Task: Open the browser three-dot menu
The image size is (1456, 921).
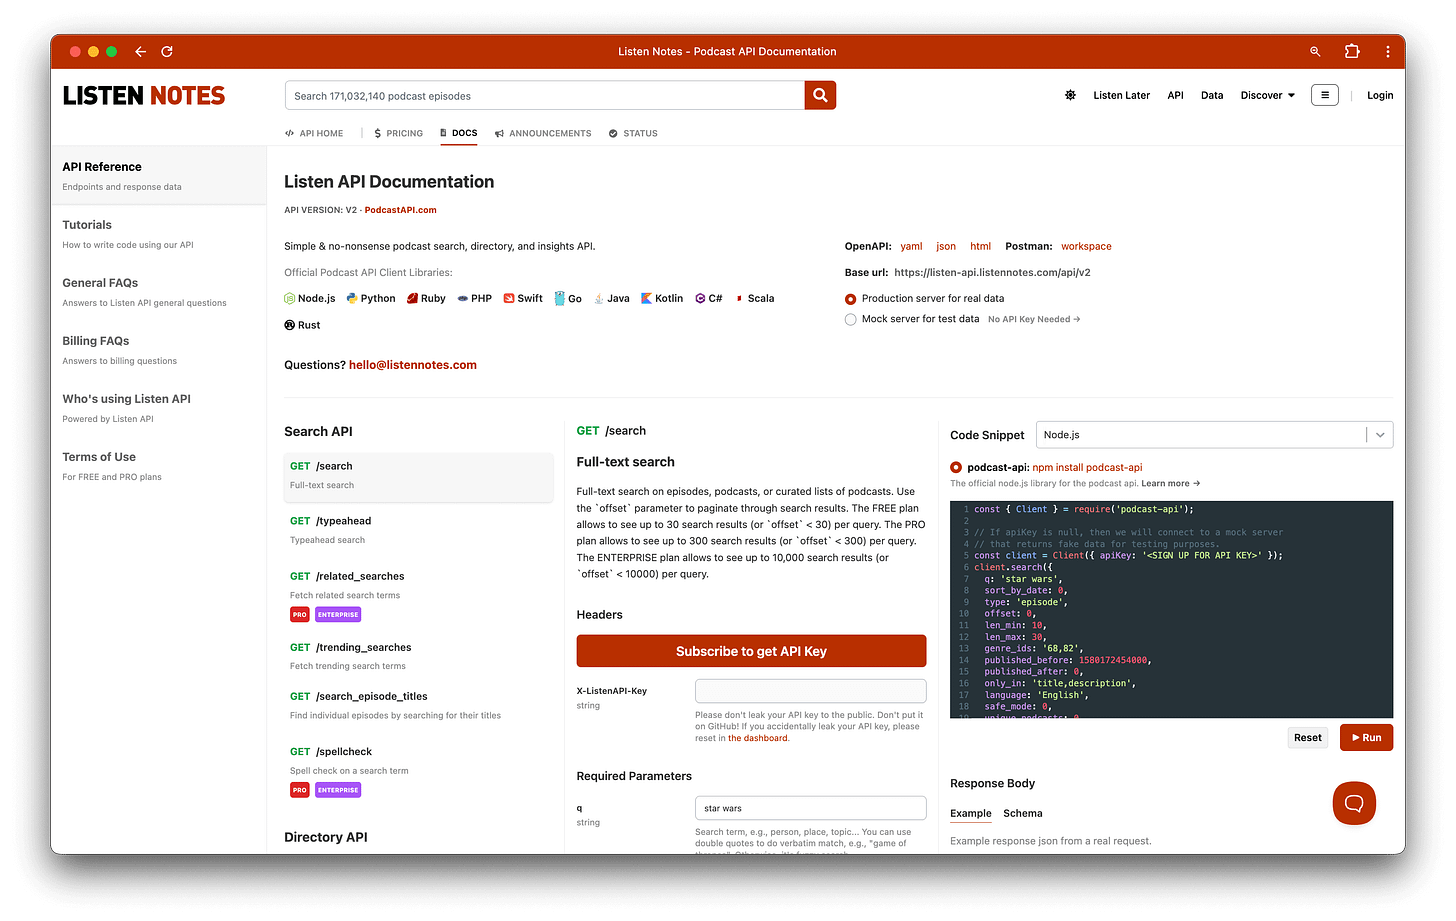Action: (1387, 51)
